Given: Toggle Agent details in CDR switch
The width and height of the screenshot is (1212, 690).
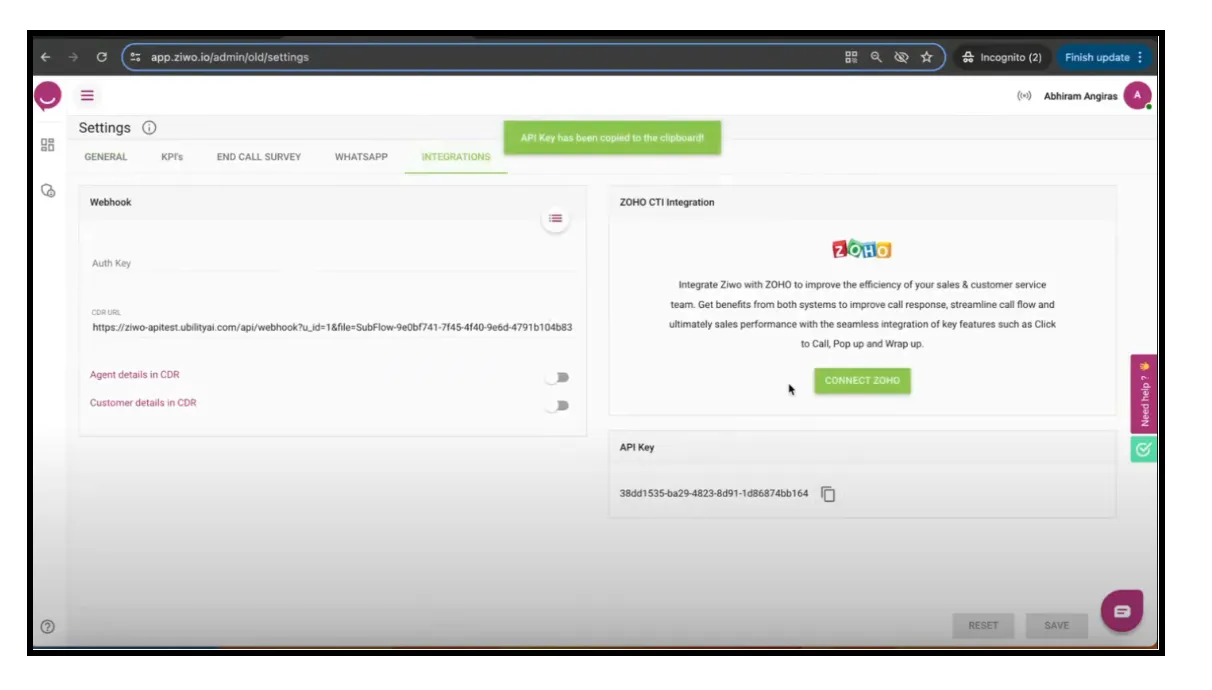Looking at the screenshot, I should click(x=557, y=377).
